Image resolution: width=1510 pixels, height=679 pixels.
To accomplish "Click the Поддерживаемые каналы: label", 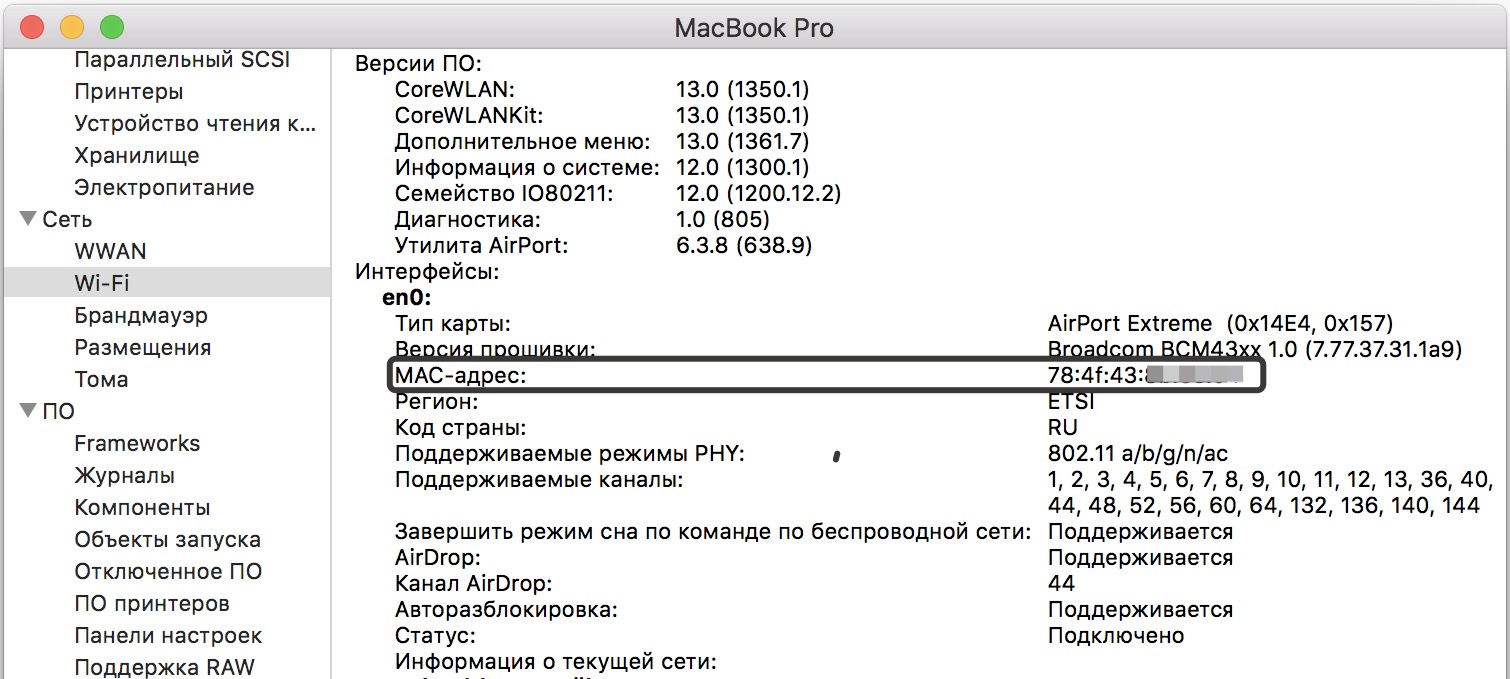I will pyautogui.click(x=539, y=479).
